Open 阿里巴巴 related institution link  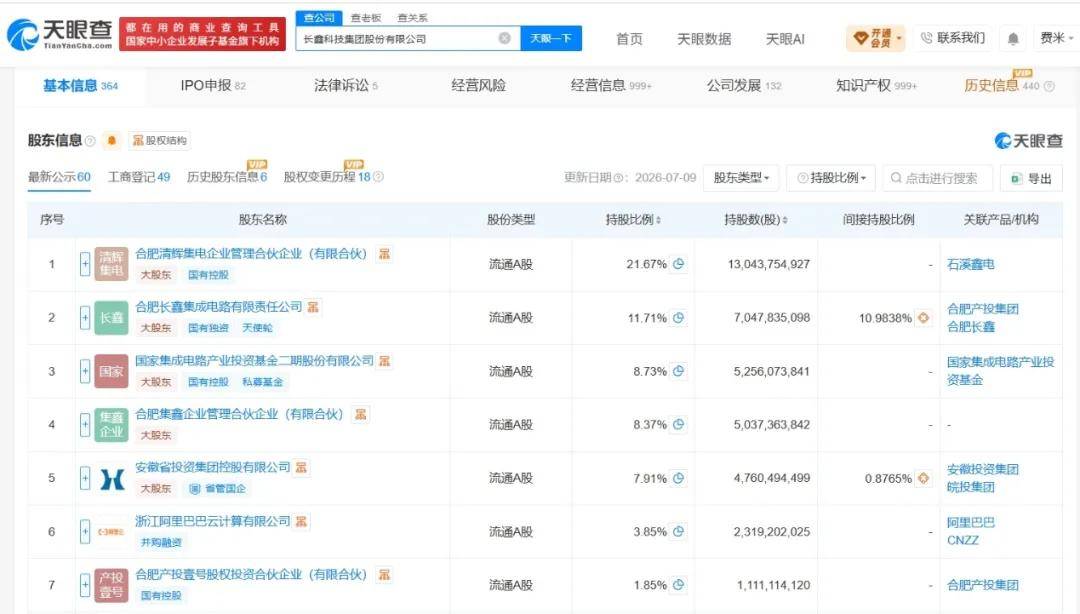coord(970,522)
